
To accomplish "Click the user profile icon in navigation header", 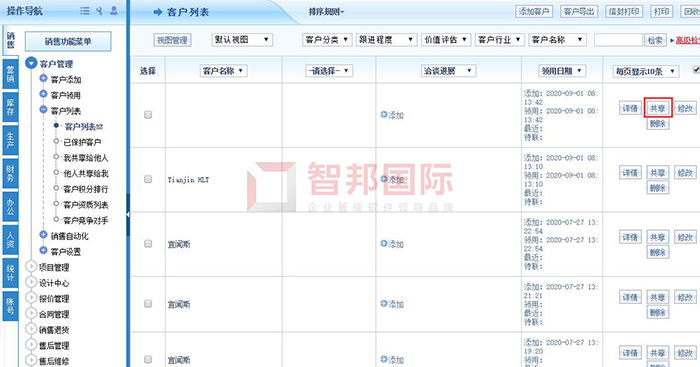I will pos(114,10).
